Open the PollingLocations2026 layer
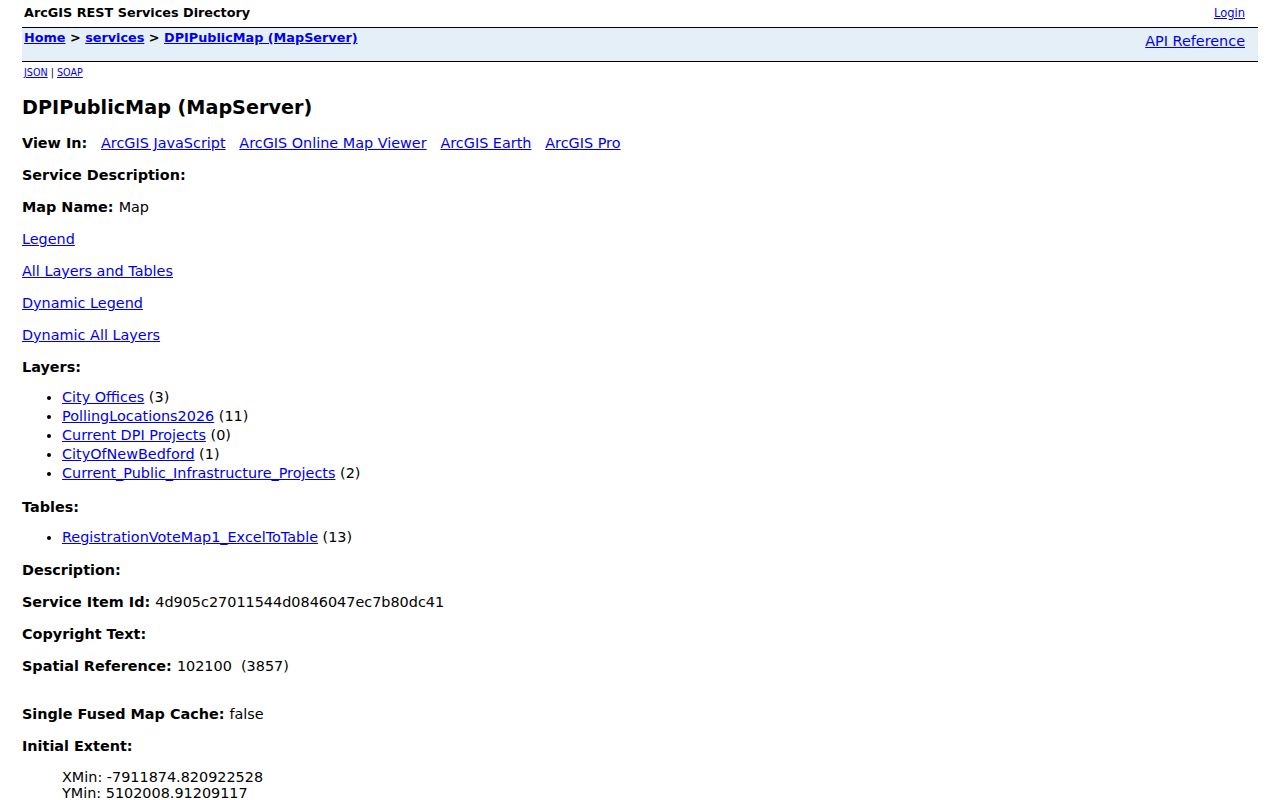This screenshot has height=800, width=1280. tap(138, 416)
